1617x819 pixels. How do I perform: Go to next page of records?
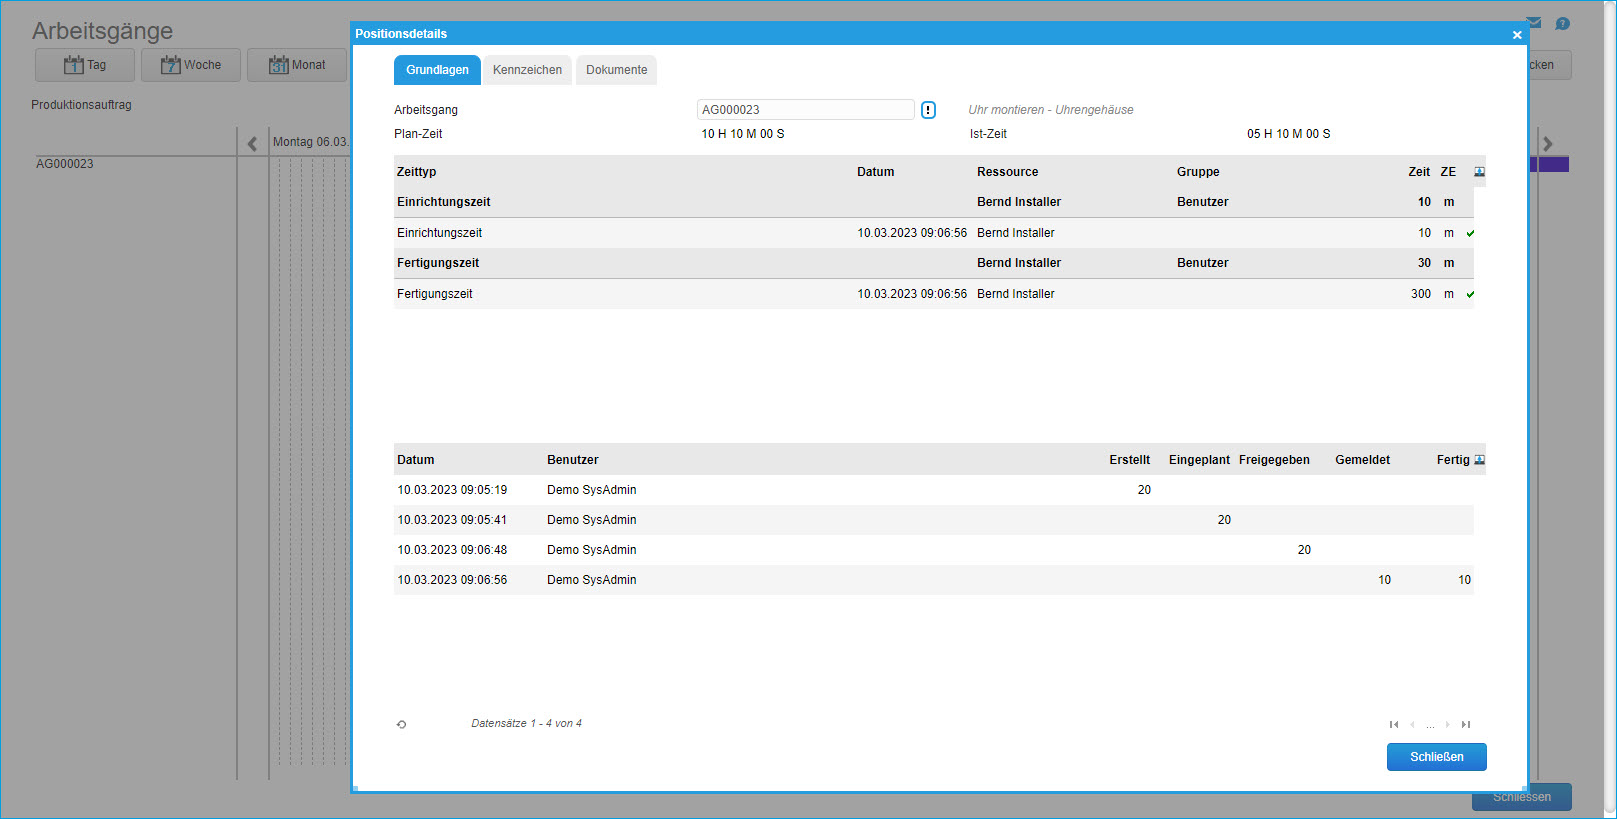(1447, 724)
